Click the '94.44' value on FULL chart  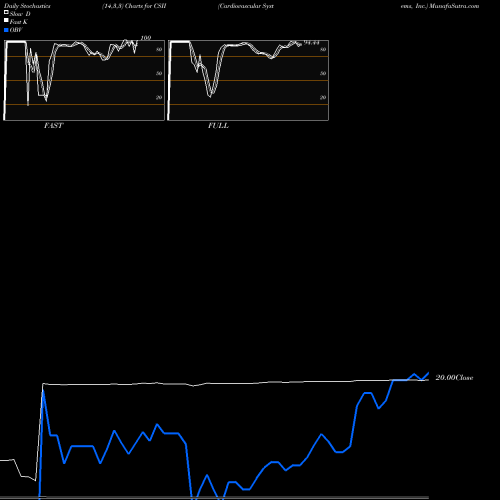click(312, 43)
